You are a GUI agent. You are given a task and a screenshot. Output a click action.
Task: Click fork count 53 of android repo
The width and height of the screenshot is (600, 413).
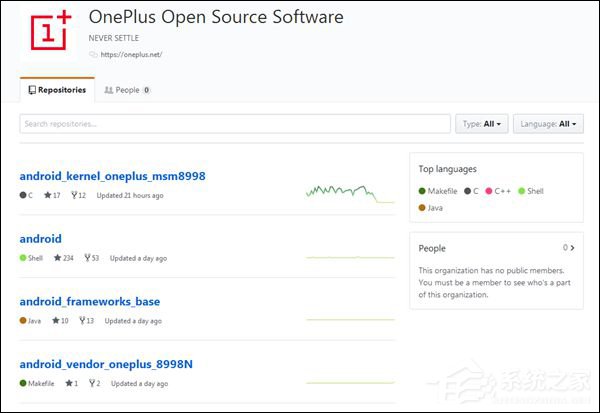[x=92, y=258]
